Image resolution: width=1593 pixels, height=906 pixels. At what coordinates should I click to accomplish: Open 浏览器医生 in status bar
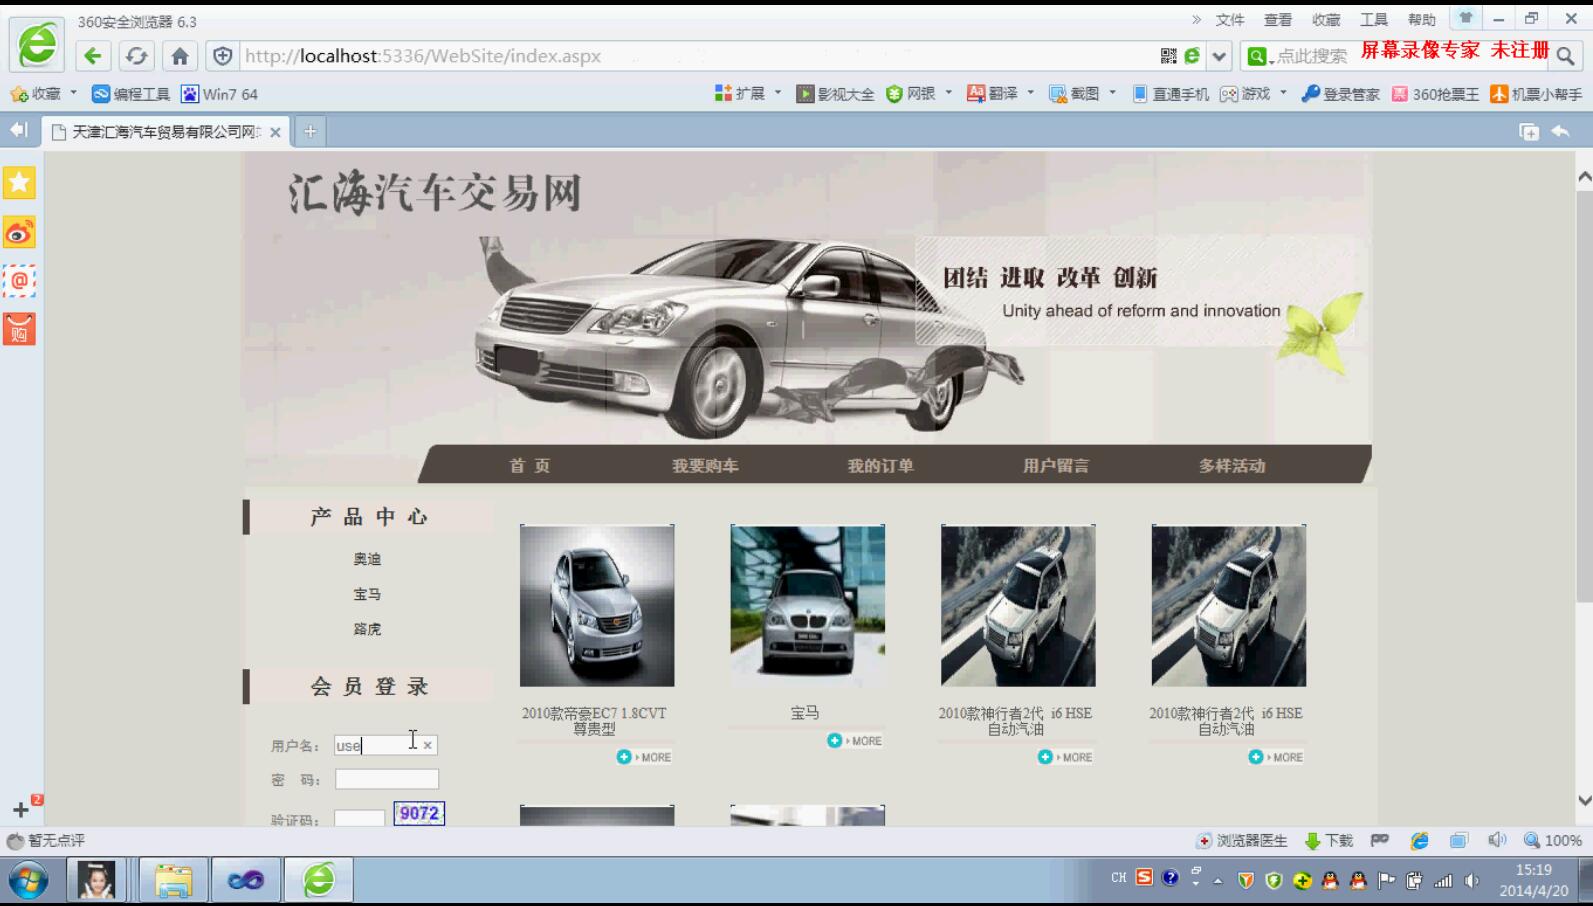coord(1242,841)
